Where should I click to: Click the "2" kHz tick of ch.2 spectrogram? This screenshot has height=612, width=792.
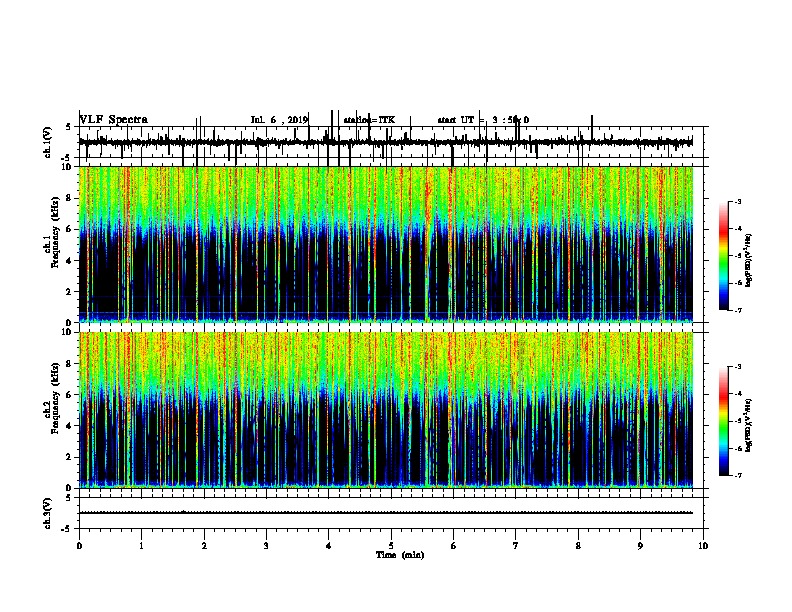[70, 457]
